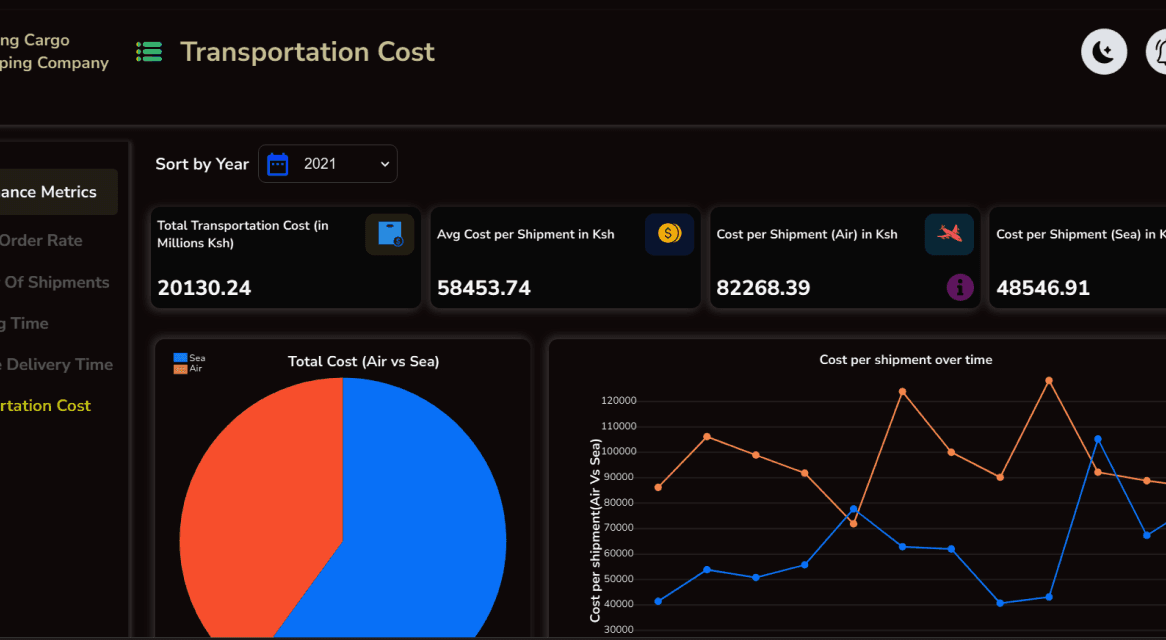The image size is (1166, 640).
Task: Click the 'Sort by Year' label
Action: point(202,164)
